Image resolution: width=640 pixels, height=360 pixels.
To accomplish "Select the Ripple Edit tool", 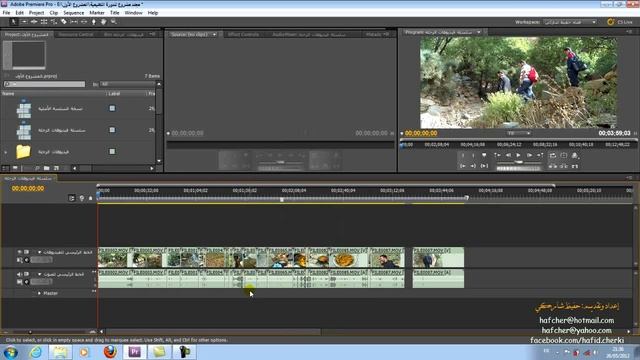I will (x=34, y=22).
